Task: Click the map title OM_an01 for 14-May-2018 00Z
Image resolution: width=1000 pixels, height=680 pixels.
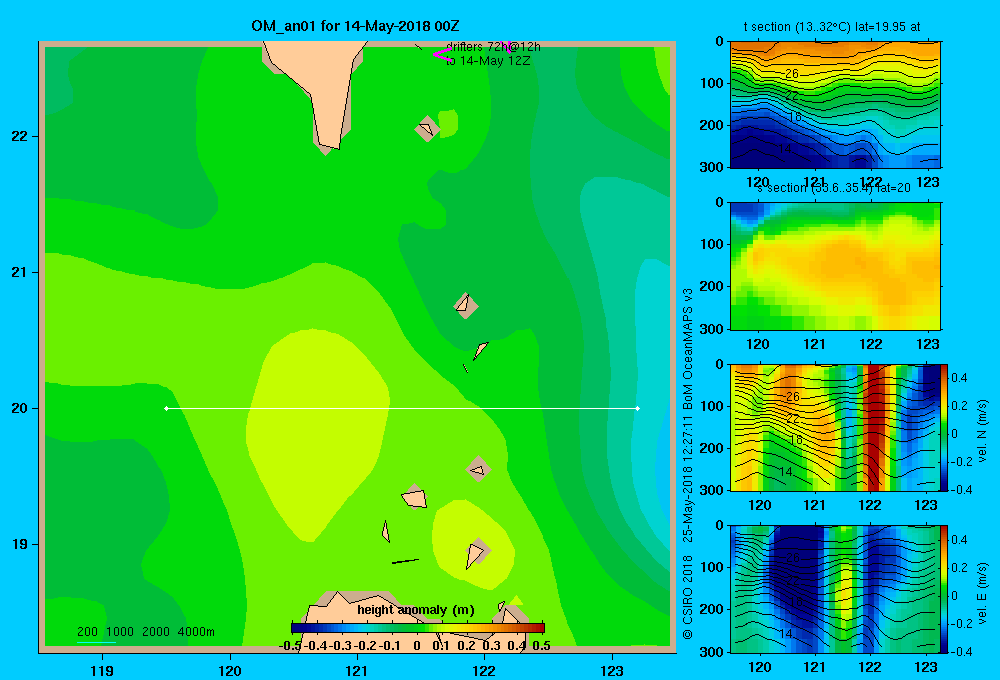Action: (355, 26)
